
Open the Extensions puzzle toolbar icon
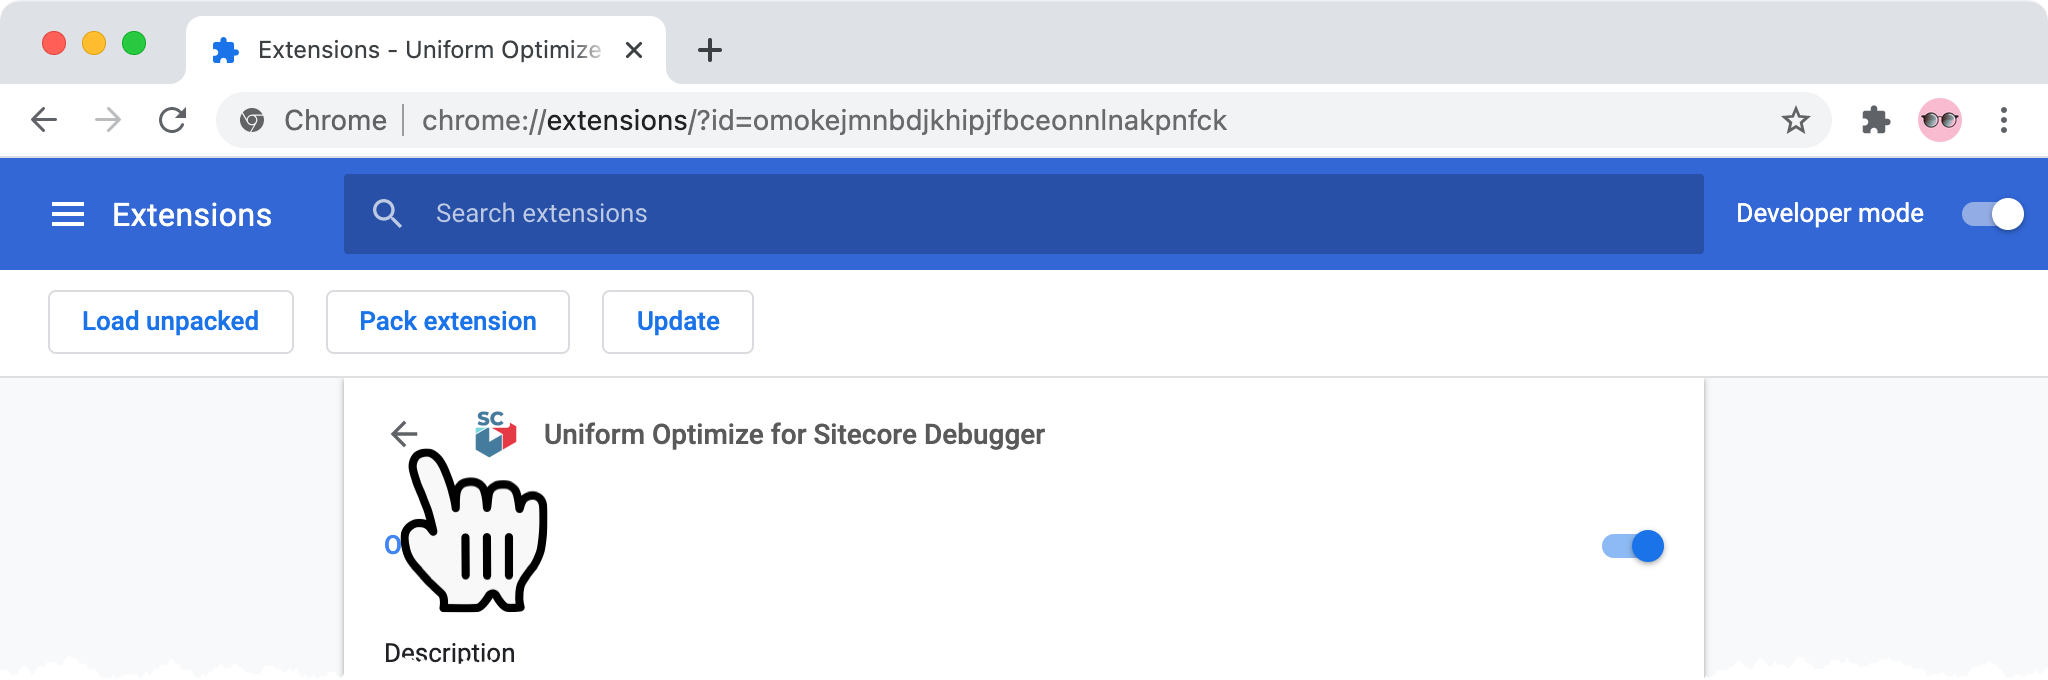click(1876, 120)
